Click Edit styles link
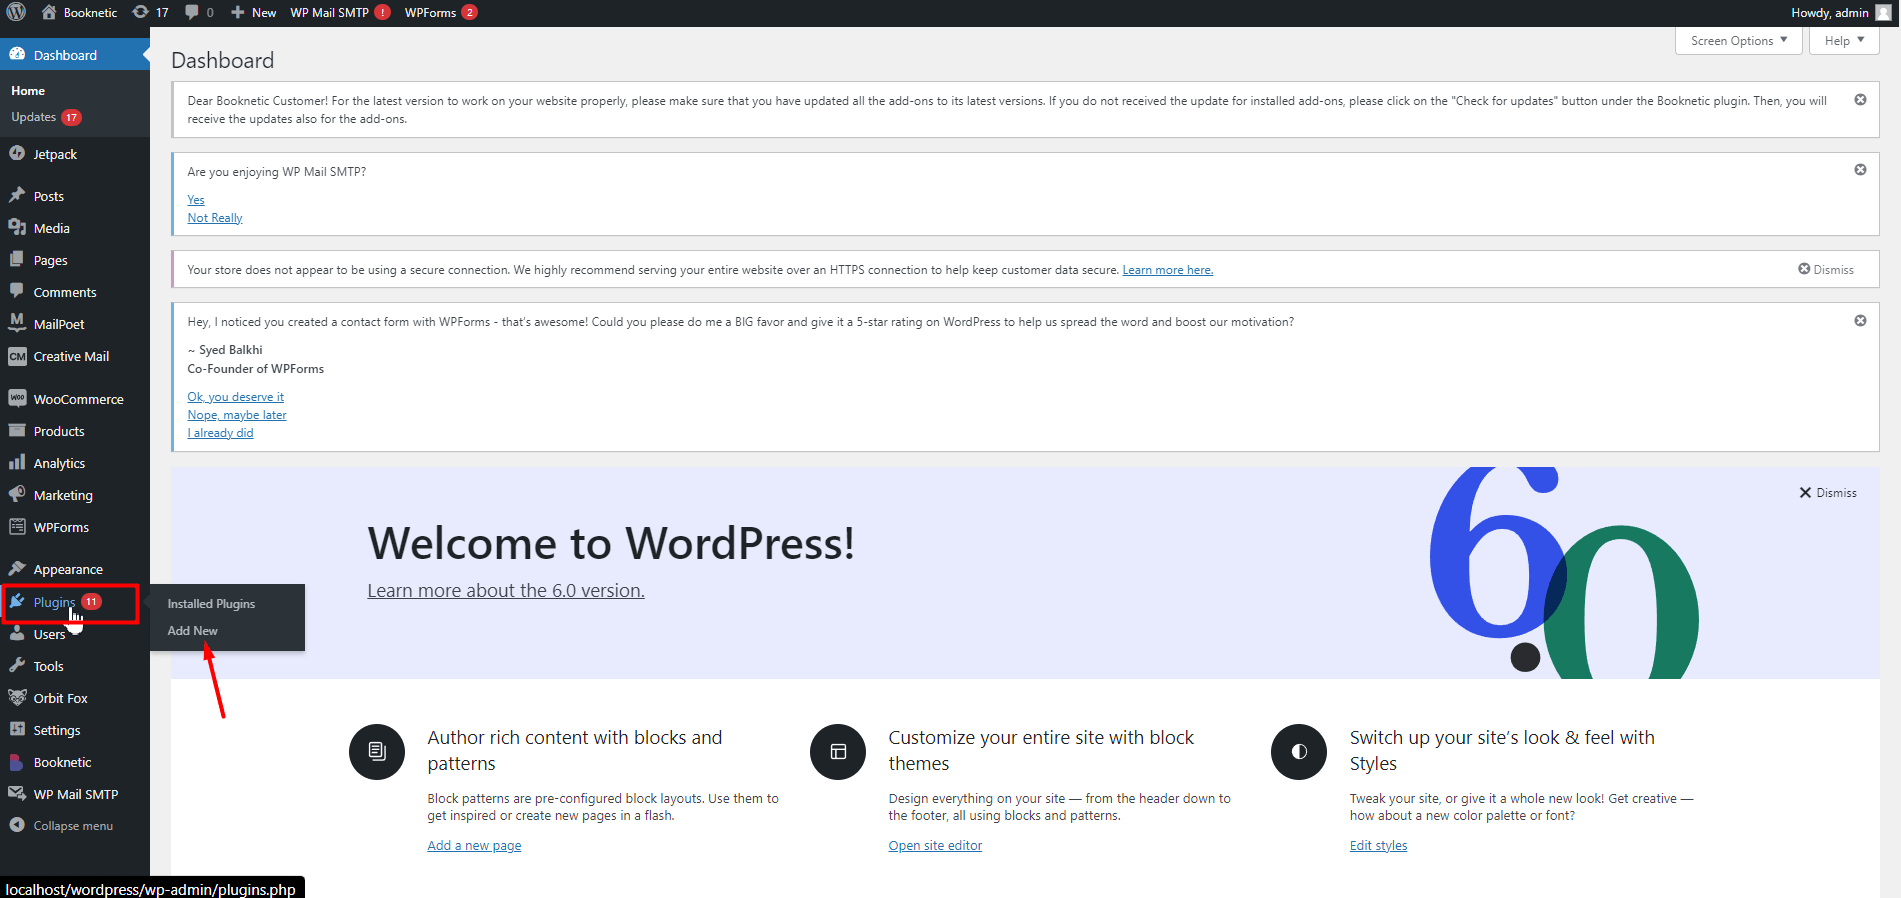The height and width of the screenshot is (898, 1901). [x=1378, y=846]
